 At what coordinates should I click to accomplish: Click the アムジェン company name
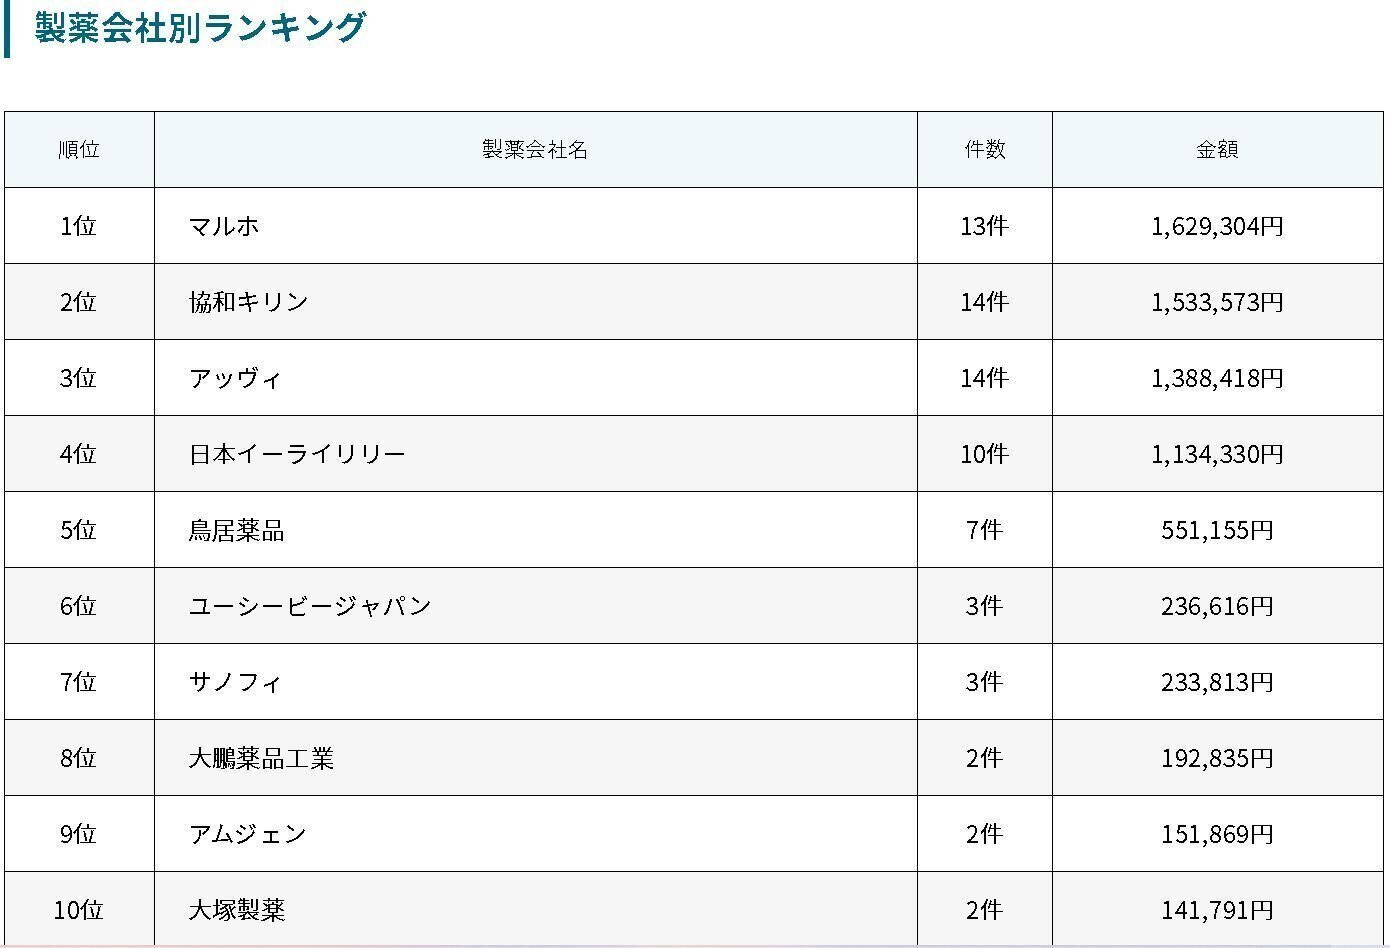[x=247, y=834]
